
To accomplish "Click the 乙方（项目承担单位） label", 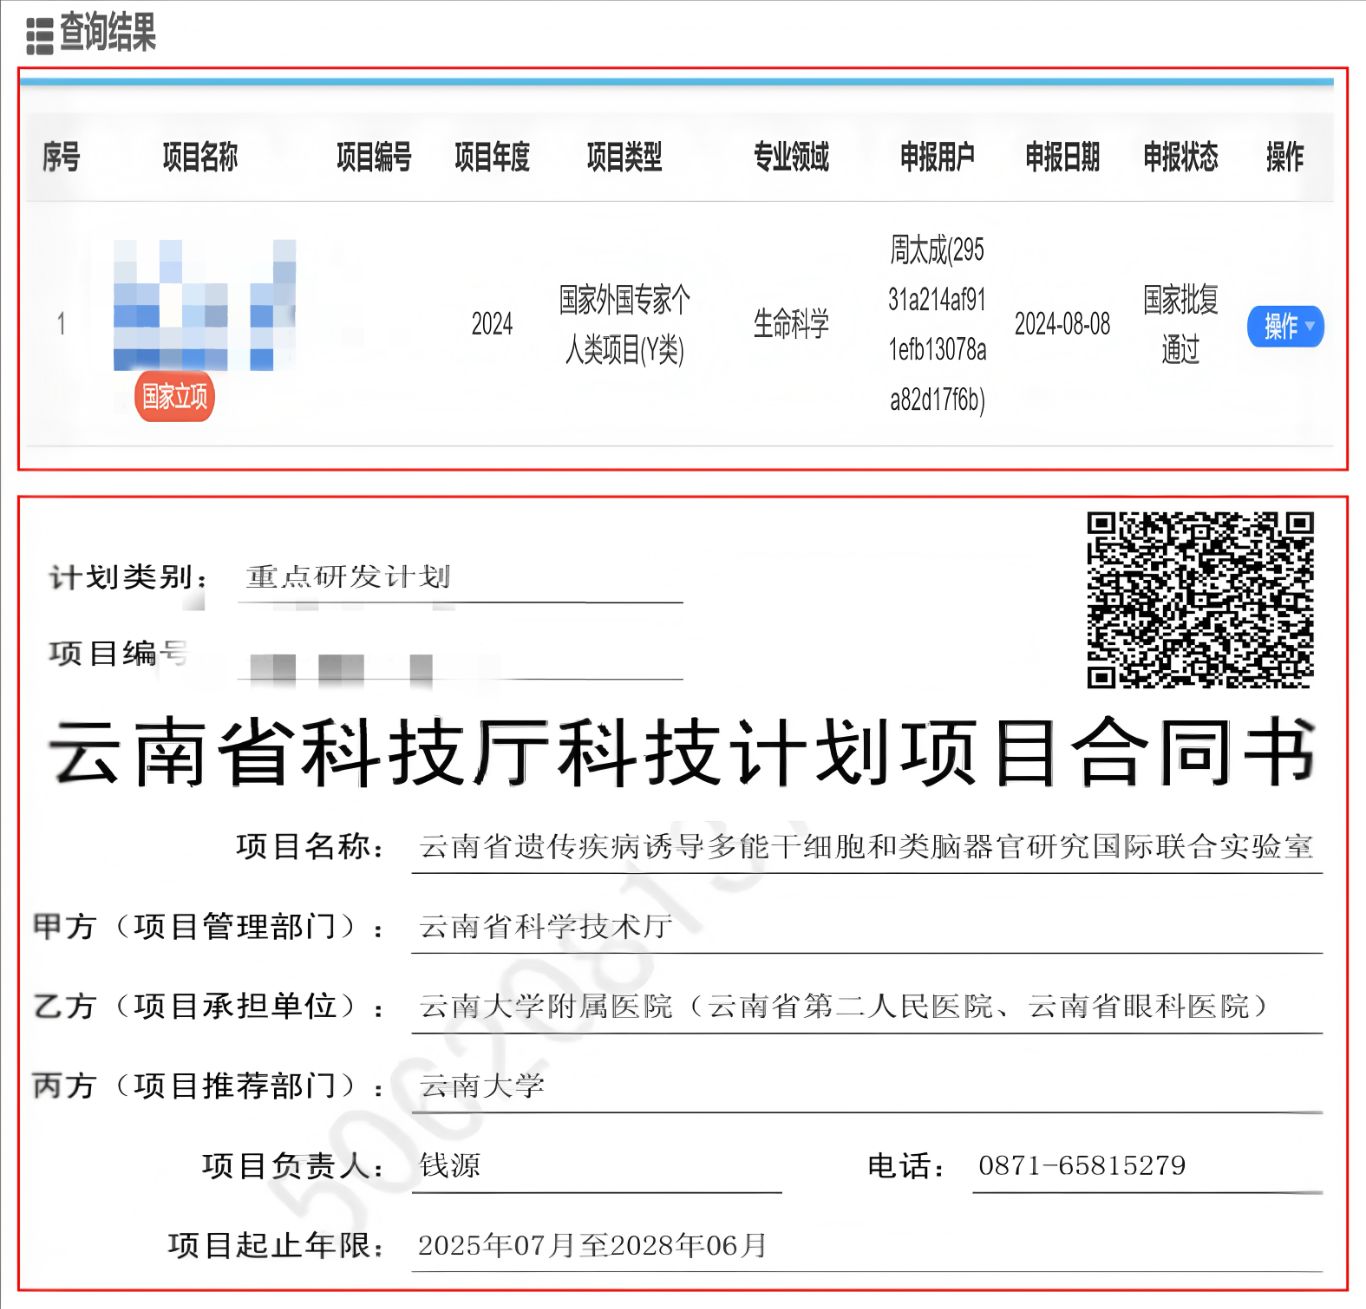I will (x=208, y=1006).
